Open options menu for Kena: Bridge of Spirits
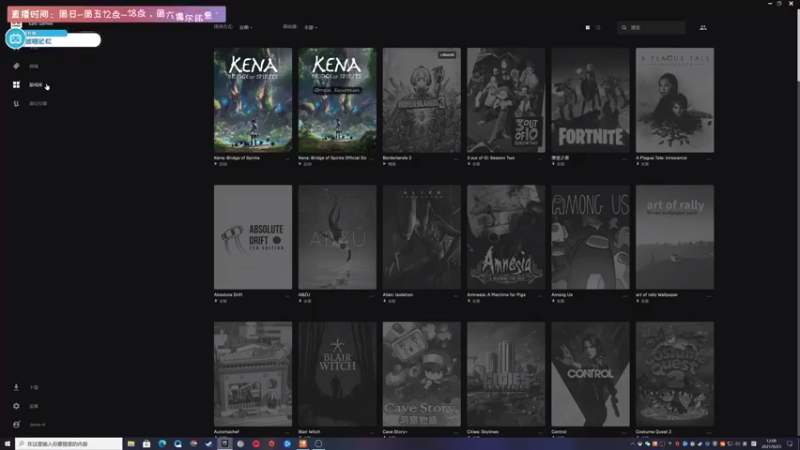 (x=287, y=159)
